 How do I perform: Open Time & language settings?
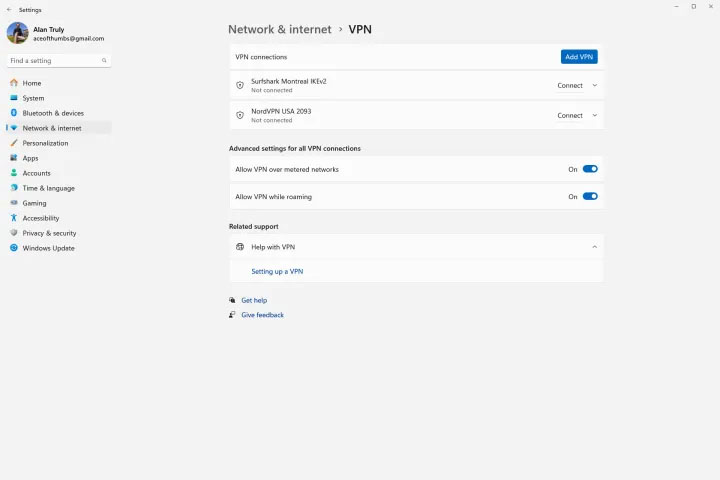[x=48, y=188]
